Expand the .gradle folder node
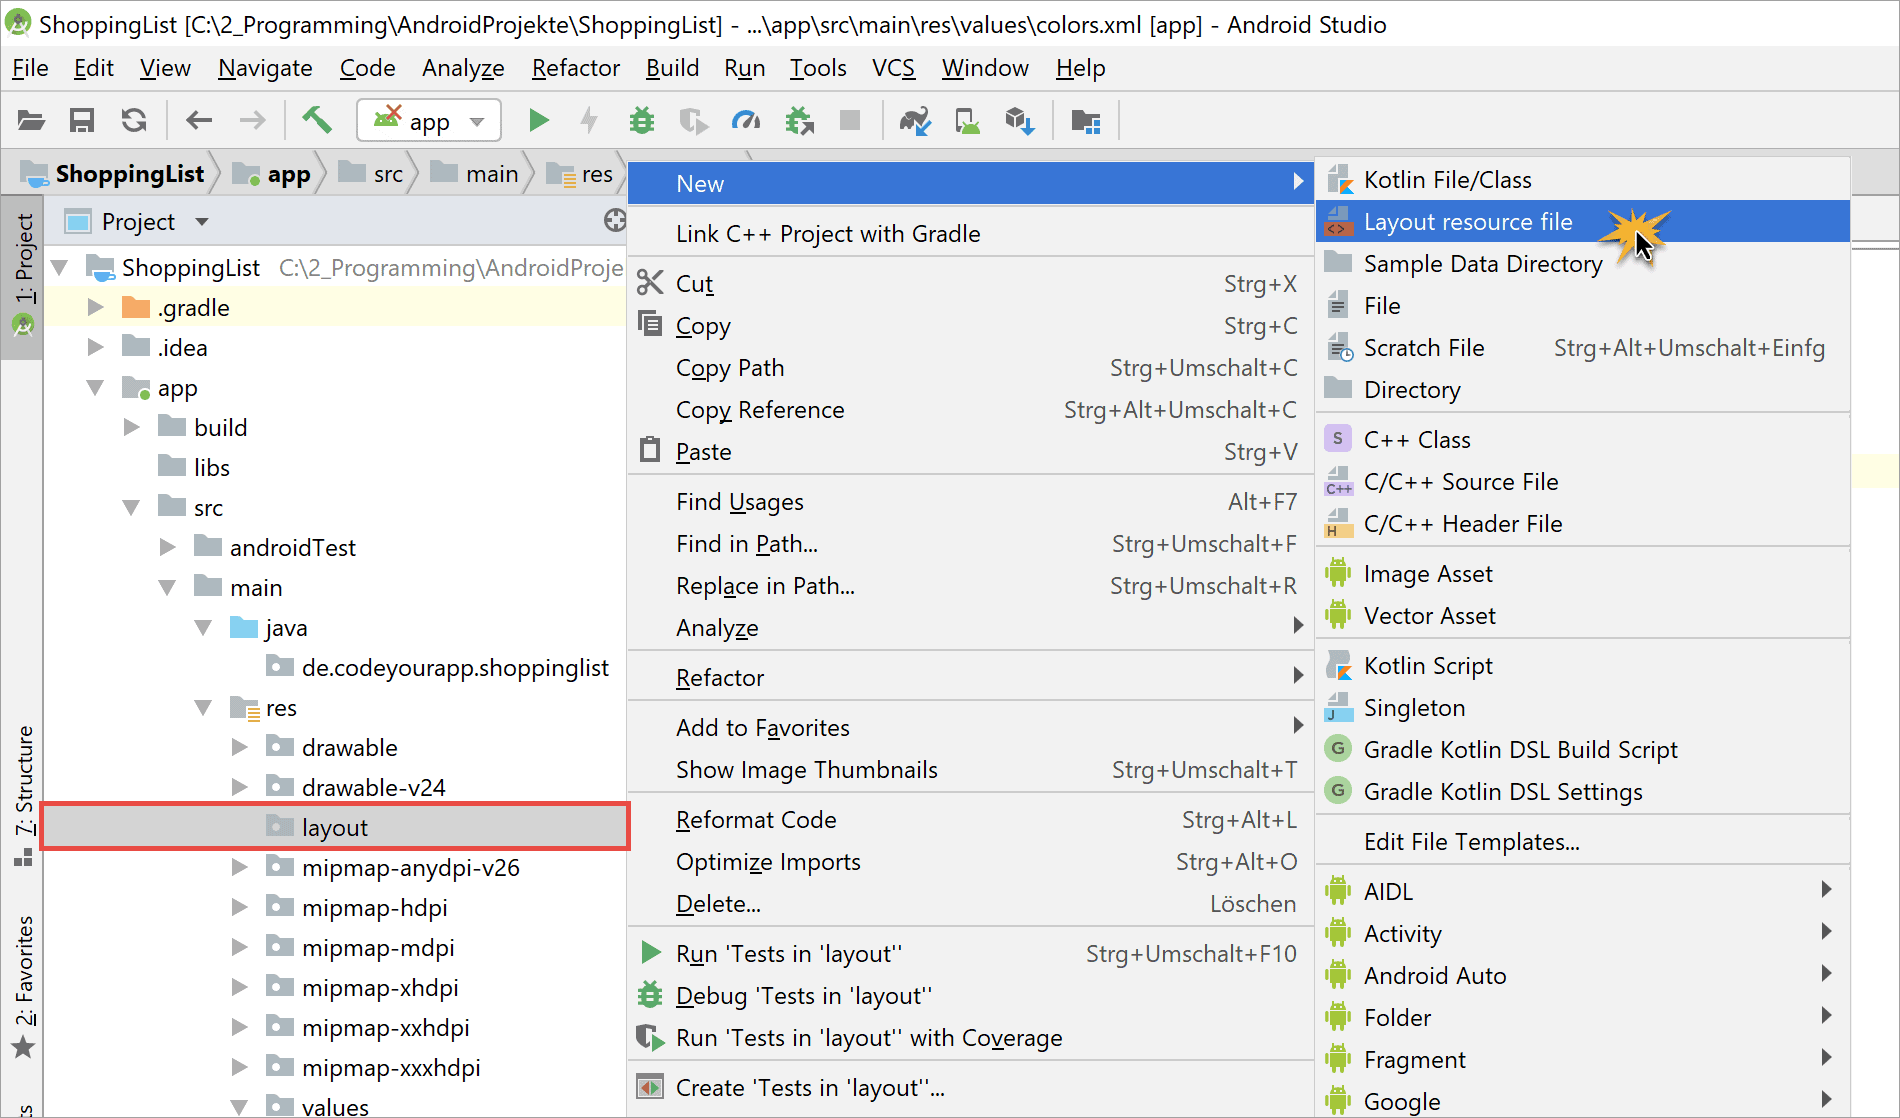The image size is (1900, 1118). point(96,307)
